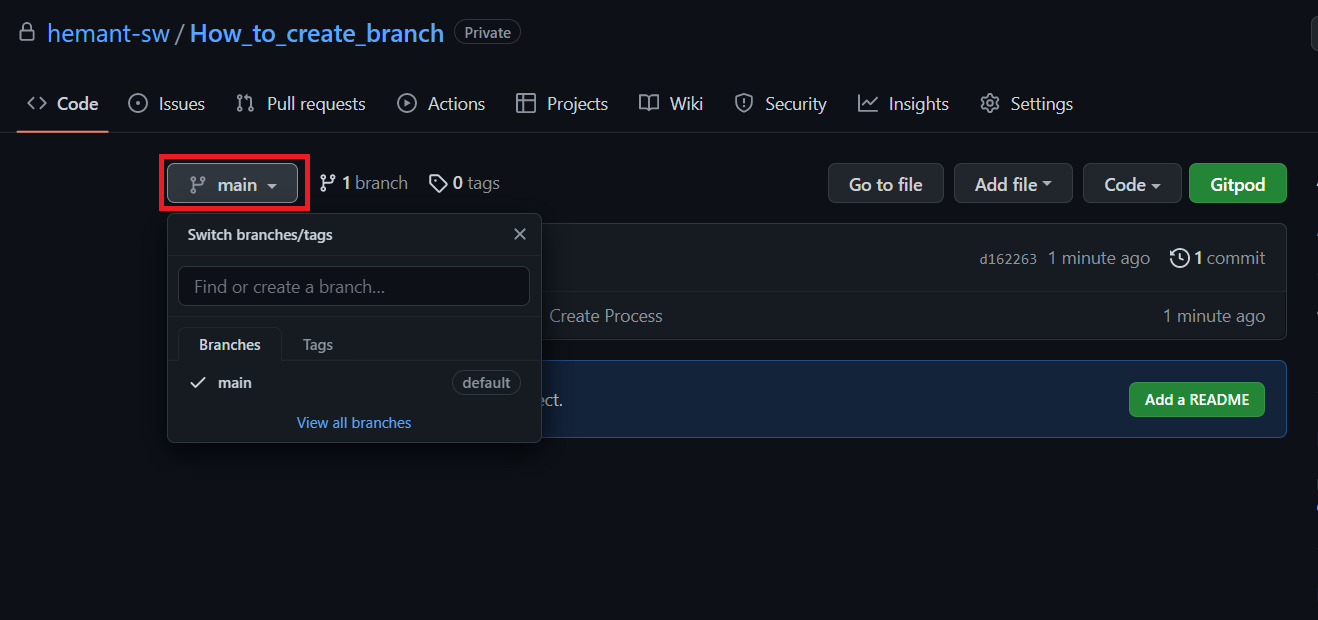Select the main branch entry

pyautogui.click(x=354, y=383)
